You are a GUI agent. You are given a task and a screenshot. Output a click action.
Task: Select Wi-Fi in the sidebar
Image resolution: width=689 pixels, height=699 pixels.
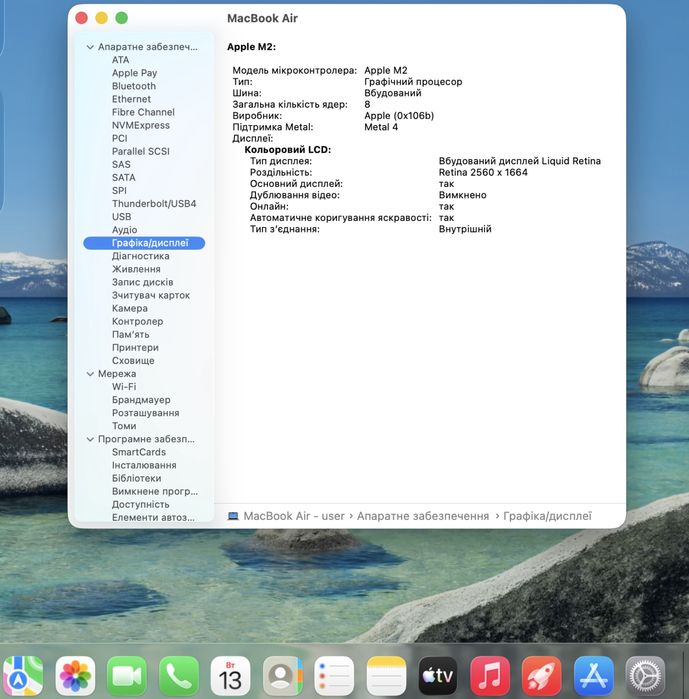(x=124, y=387)
